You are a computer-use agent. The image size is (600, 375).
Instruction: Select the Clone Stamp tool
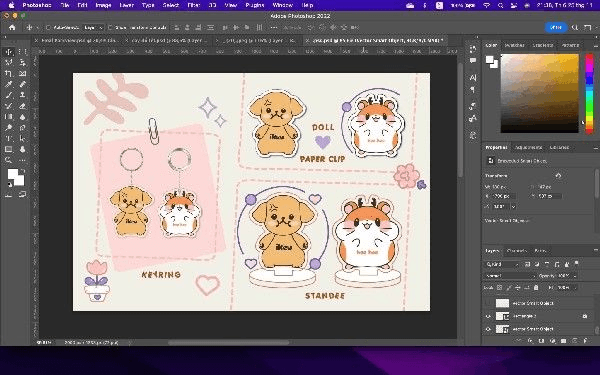(23, 95)
